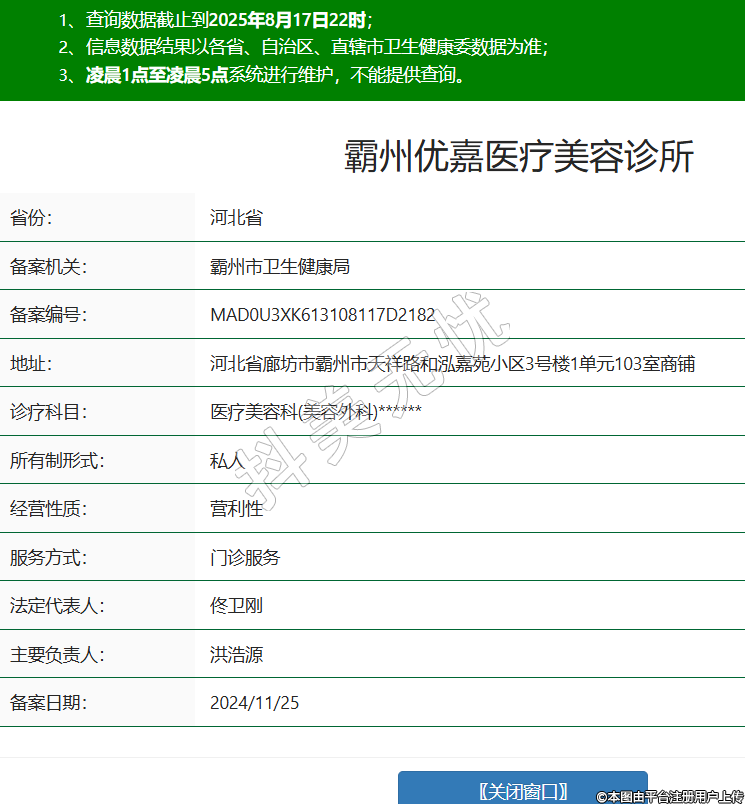Click the 关闭窗口 button
The width and height of the screenshot is (745, 804).
[522, 790]
